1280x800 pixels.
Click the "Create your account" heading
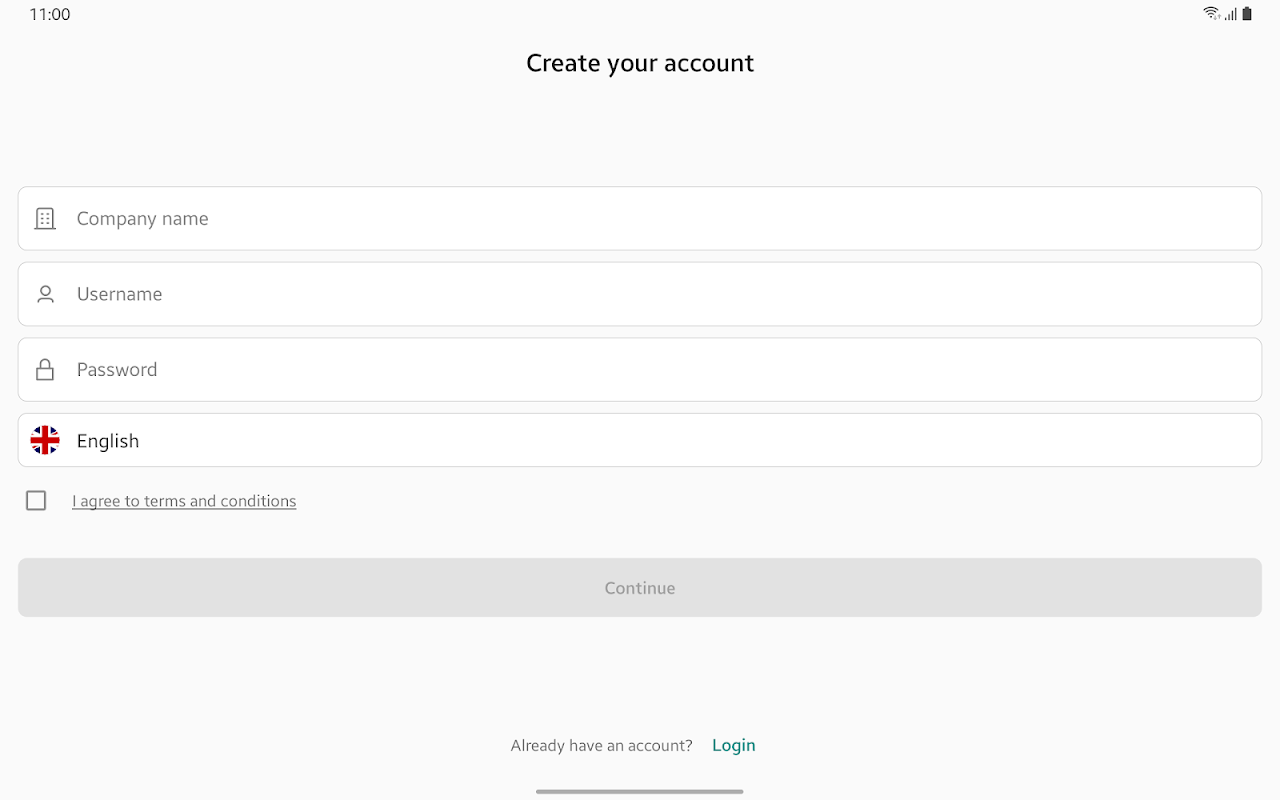click(x=640, y=63)
